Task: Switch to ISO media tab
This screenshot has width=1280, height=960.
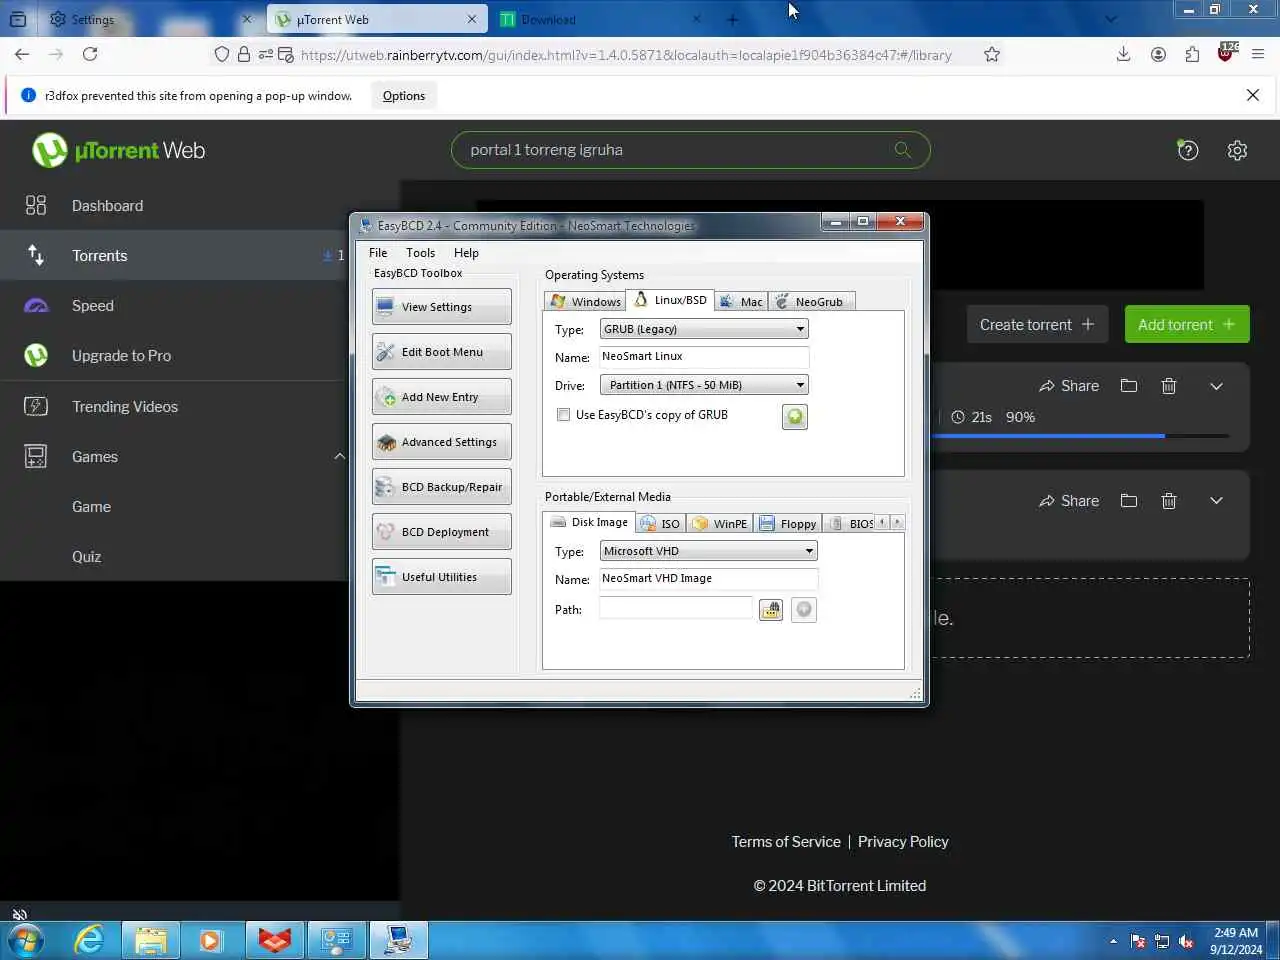Action: pos(661,524)
